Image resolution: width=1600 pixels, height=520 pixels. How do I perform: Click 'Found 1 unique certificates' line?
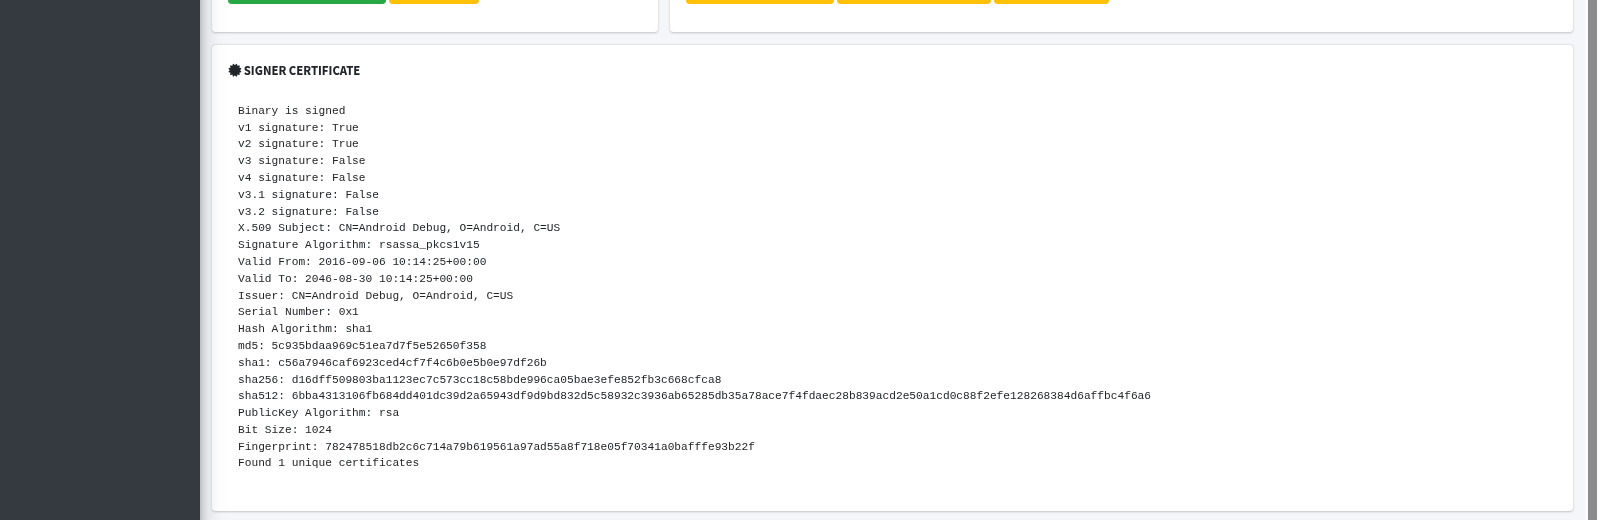point(328,463)
